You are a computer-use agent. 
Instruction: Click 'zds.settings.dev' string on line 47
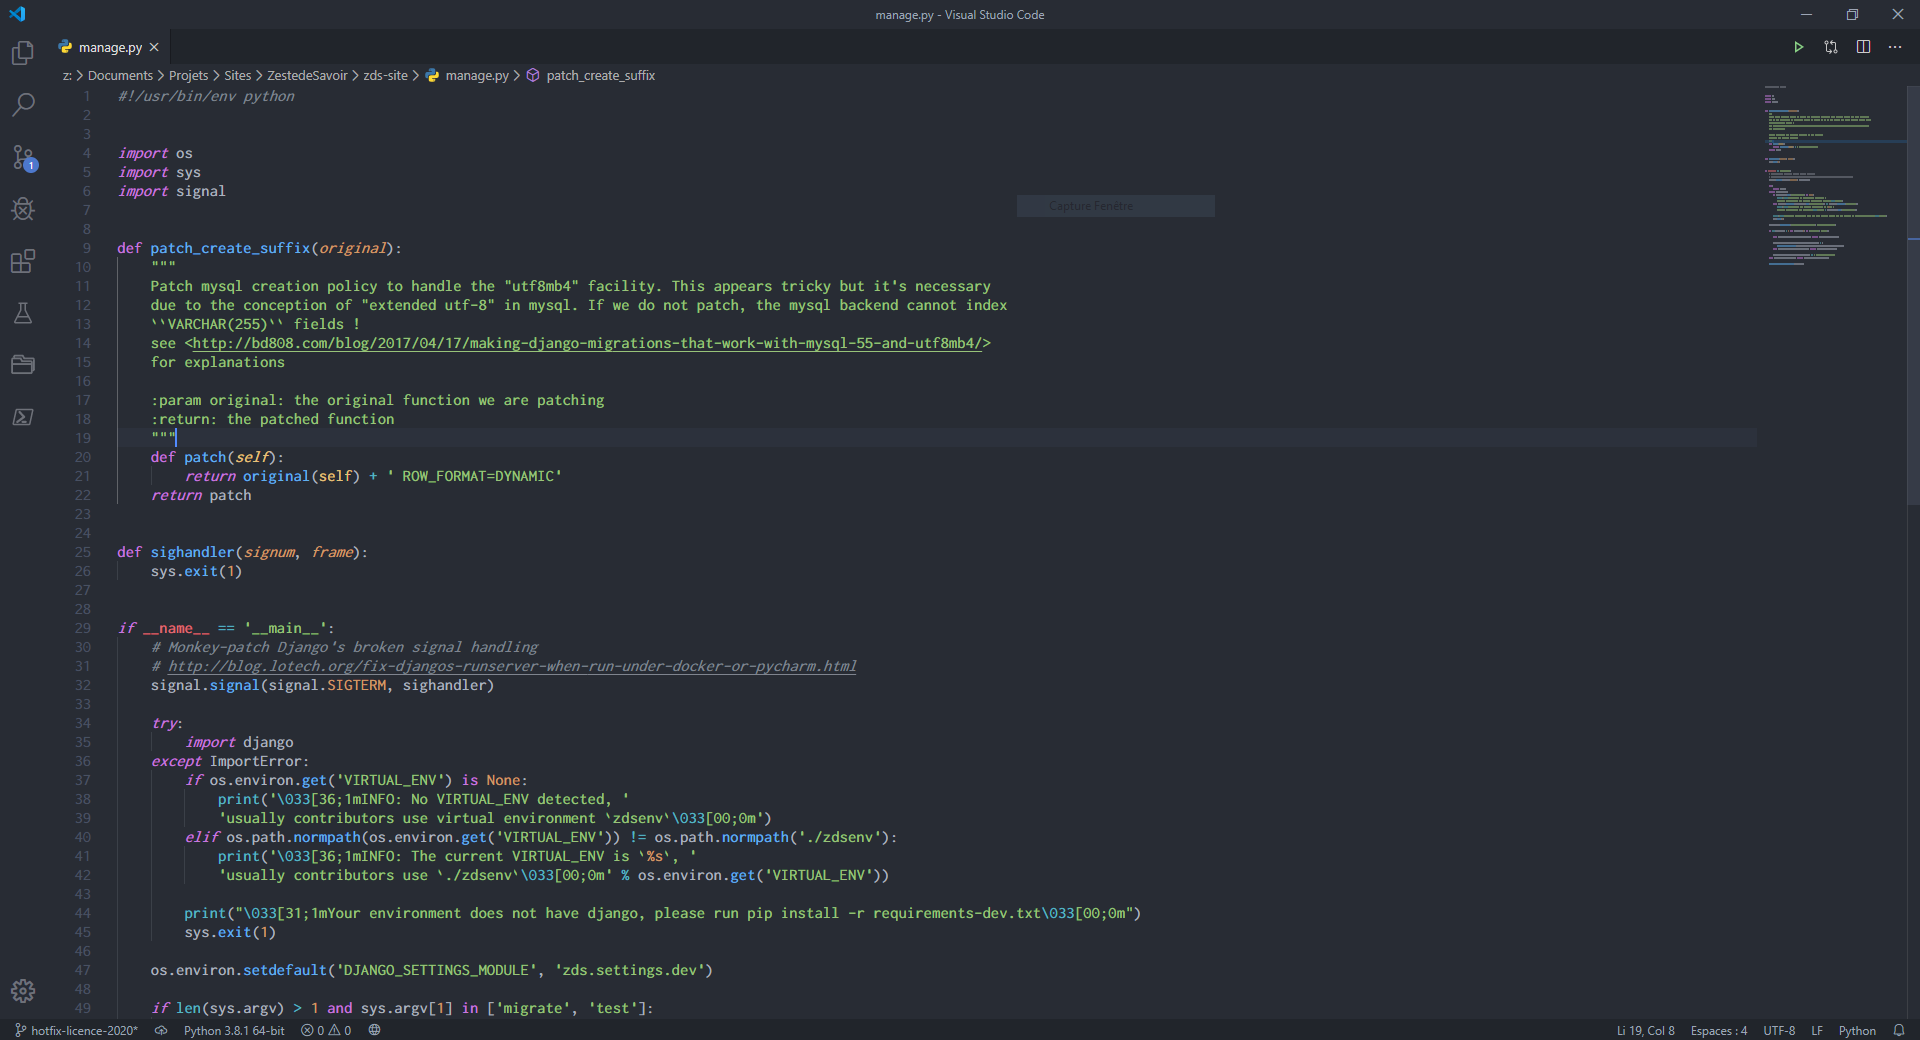pos(633,970)
